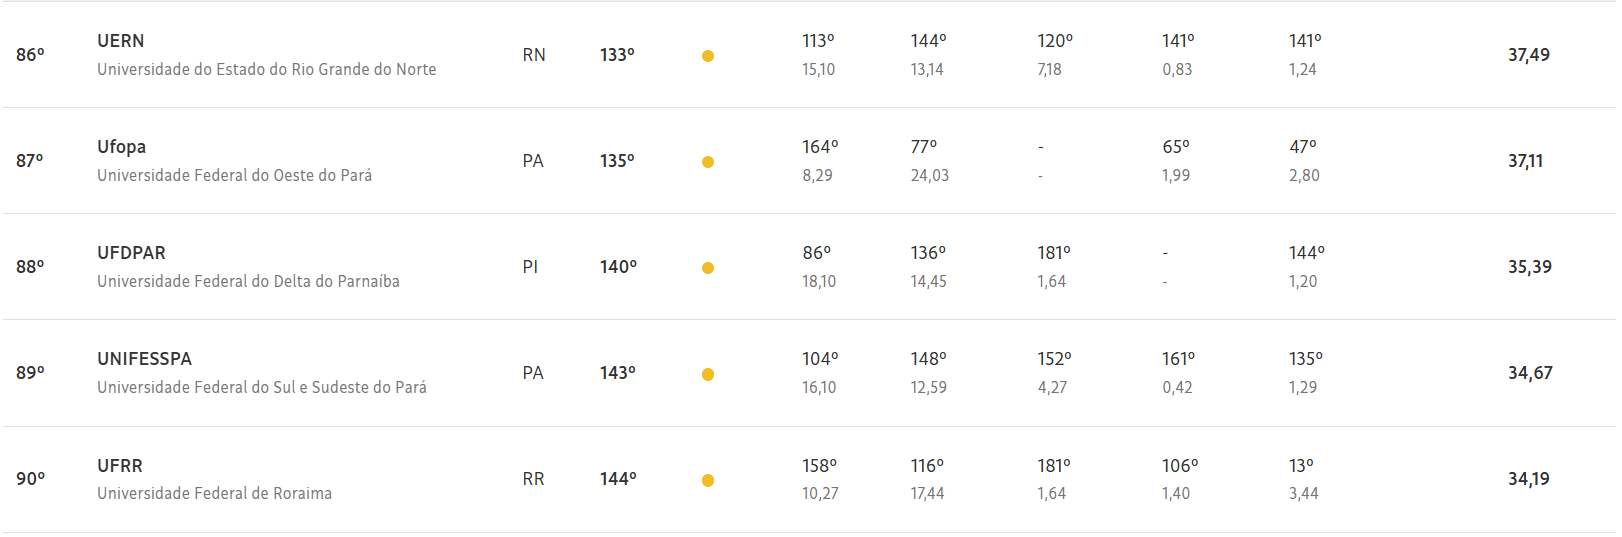This screenshot has height=537, width=1622.
Task: Click Universidade do Estado do Rio Grande do Norte
Action: (x=267, y=69)
